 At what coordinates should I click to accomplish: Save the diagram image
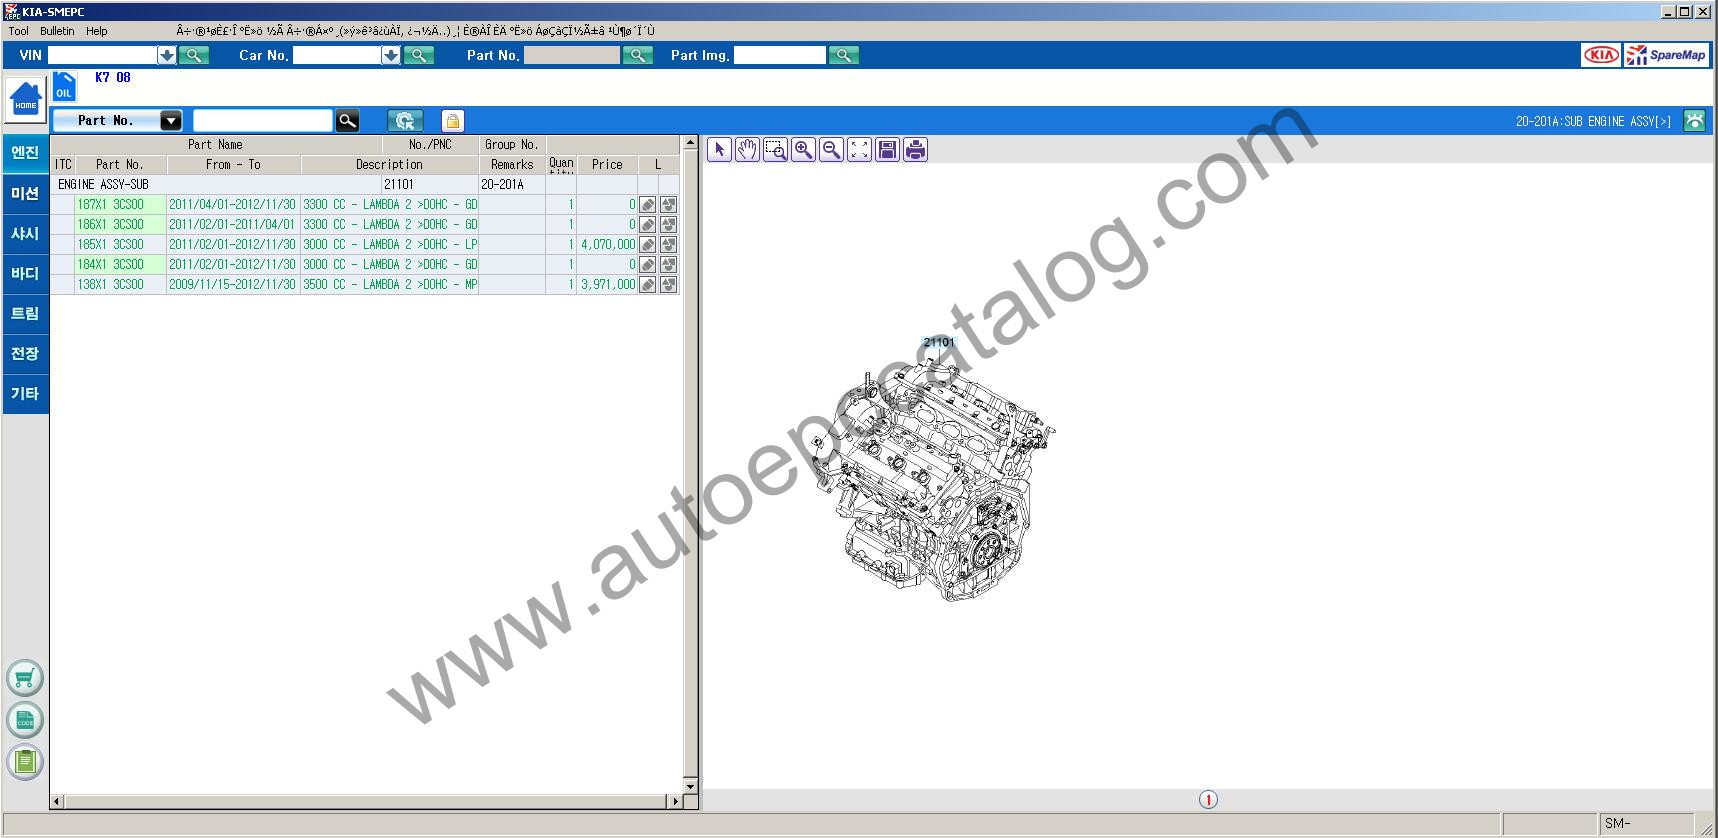887,150
